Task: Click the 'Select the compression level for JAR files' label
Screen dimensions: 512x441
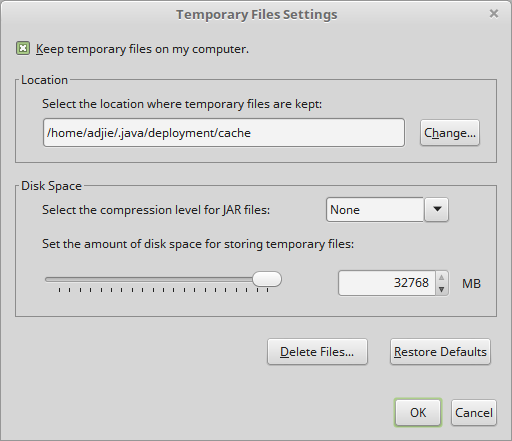Action: pyautogui.click(x=156, y=210)
